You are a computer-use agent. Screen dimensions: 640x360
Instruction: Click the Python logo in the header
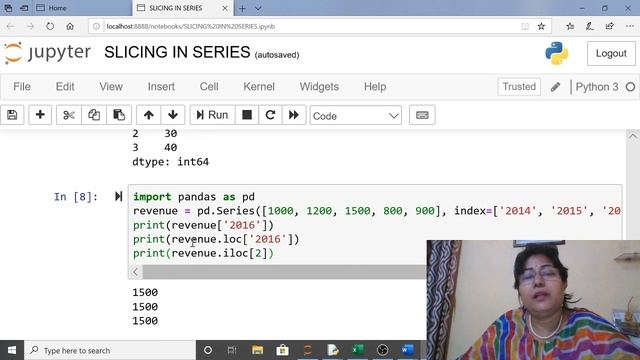[x=557, y=53]
